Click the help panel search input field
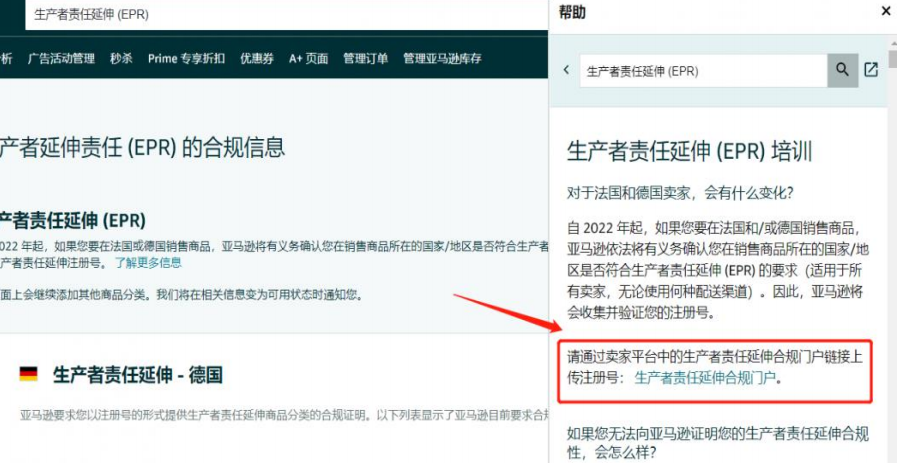Viewport: 898px width, 464px height. coord(703,71)
